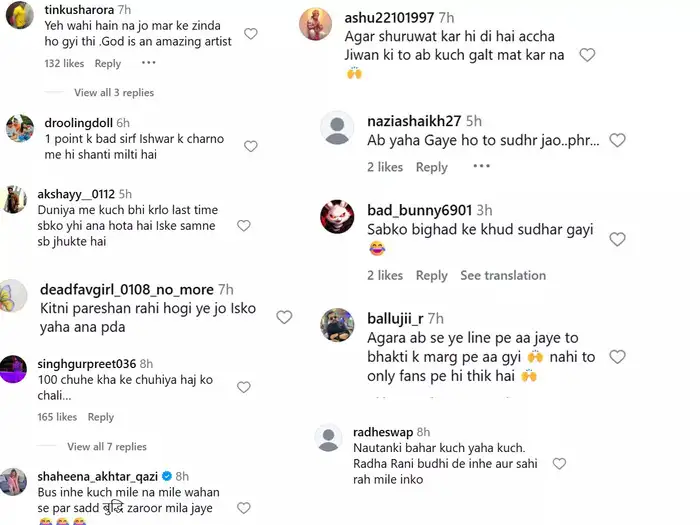Viewport: 700px width, 525px height.
Task: Open ashu22101997's profile picture
Action: click(x=315, y=24)
